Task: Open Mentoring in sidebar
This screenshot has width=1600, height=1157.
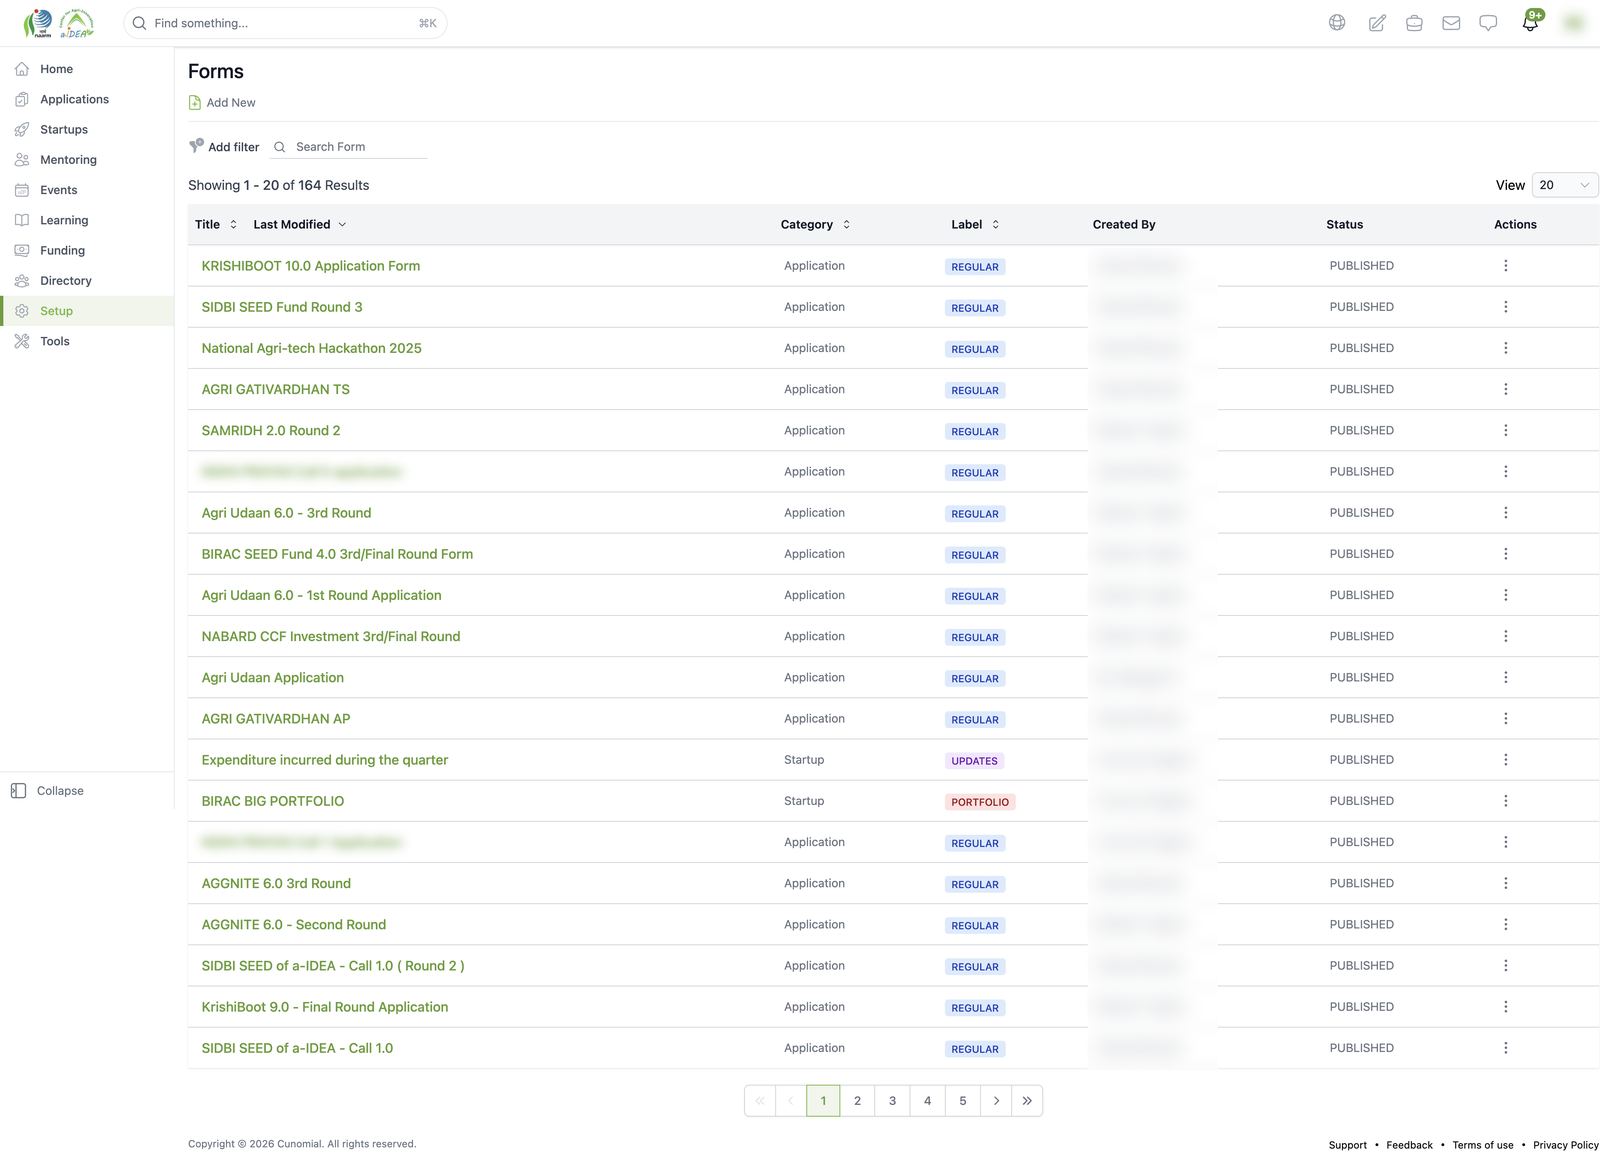Action: click(x=87, y=160)
